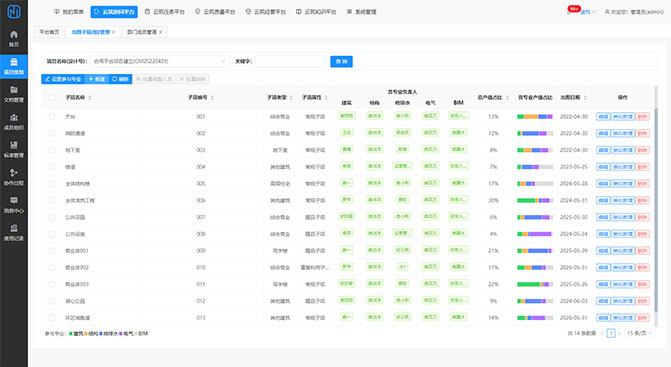Click the platform logo in the sidebar
This screenshot has width=671, height=367.
[14, 12]
